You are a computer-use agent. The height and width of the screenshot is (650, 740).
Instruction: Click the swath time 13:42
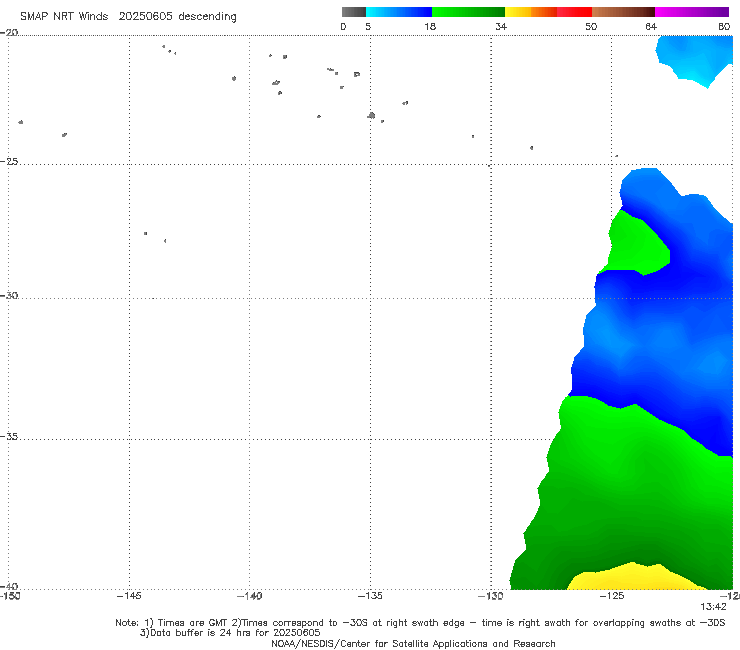click(x=713, y=607)
